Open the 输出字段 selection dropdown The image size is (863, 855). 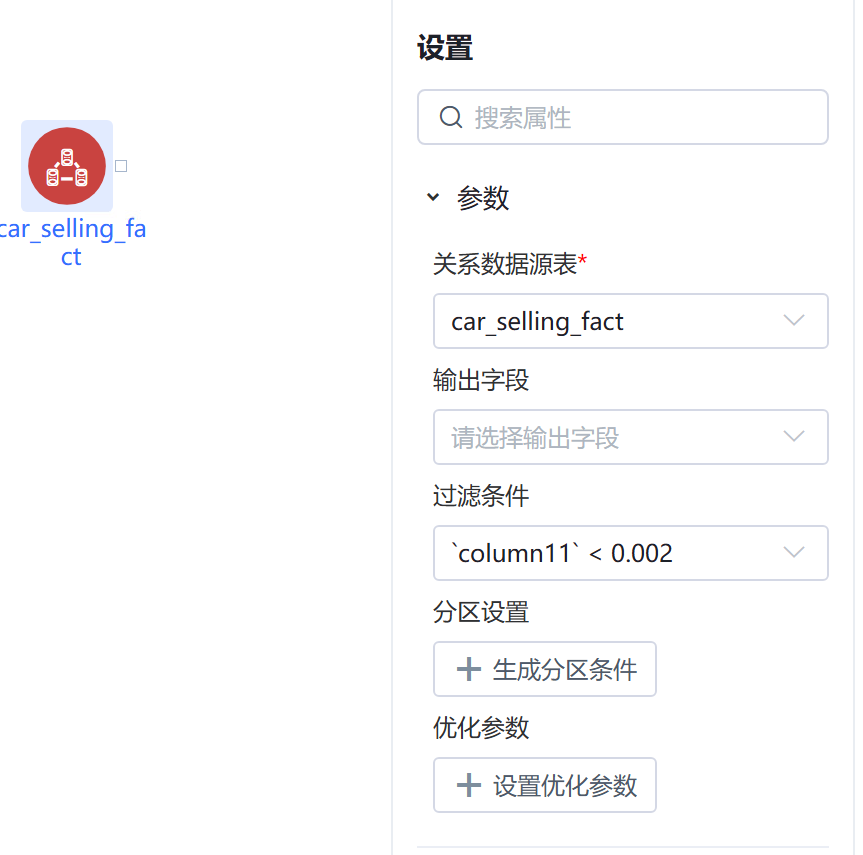[631, 437]
